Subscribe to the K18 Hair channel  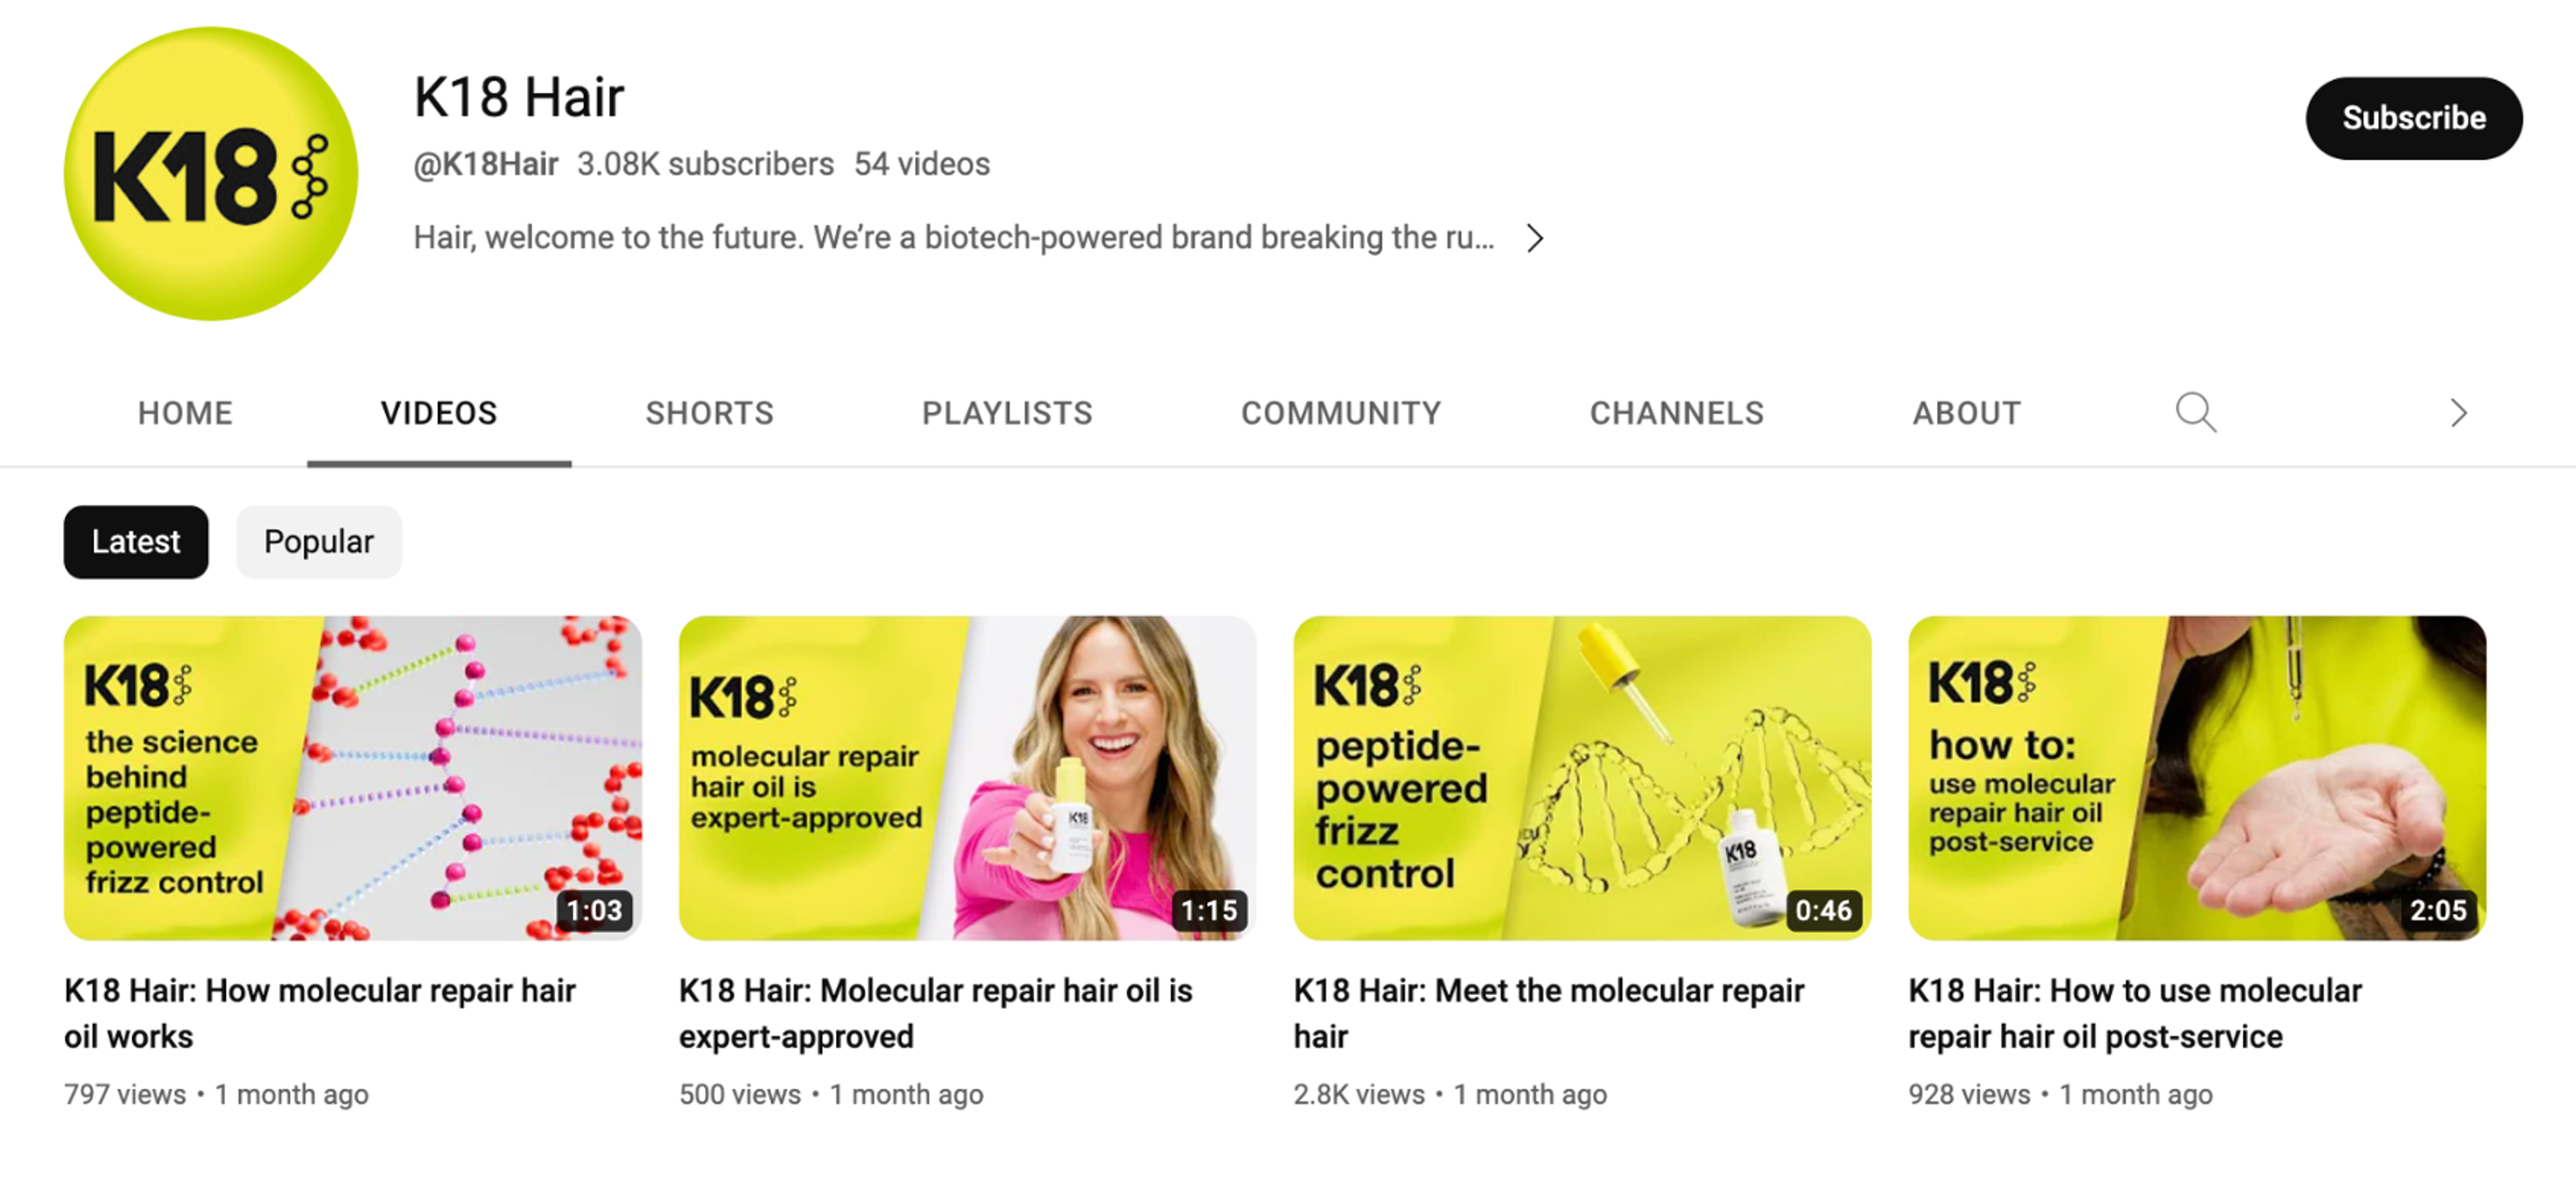tap(2413, 118)
